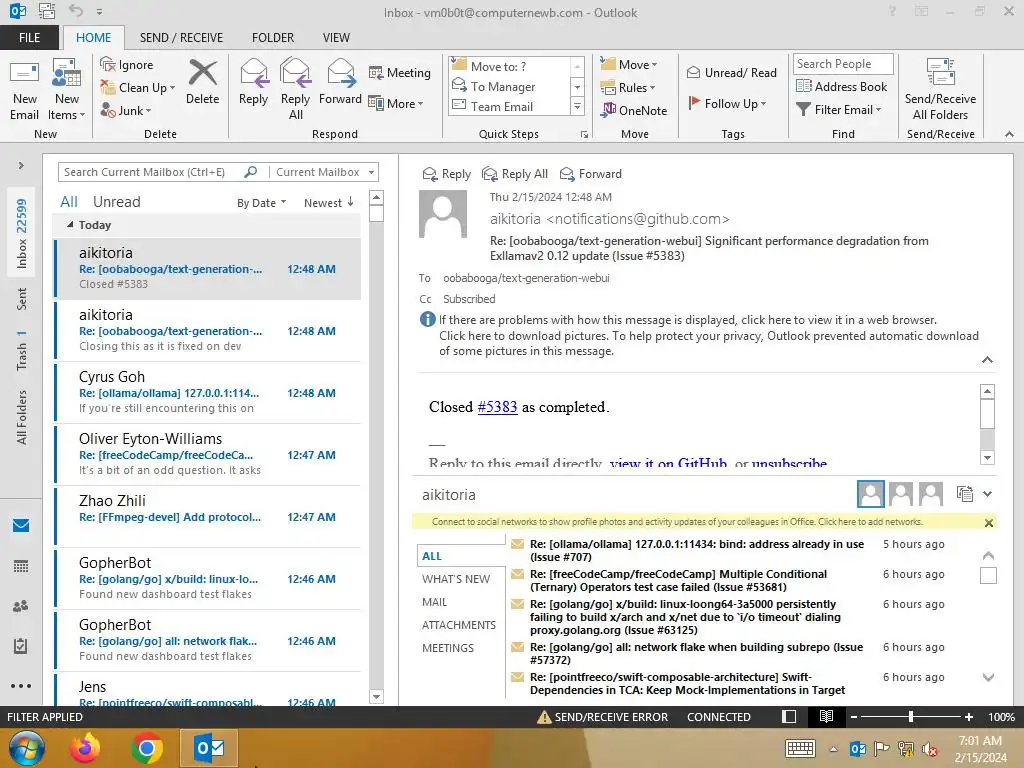Image resolution: width=1024 pixels, height=768 pixels.
Task: Open the Address Book
Action: coord(842,86)
